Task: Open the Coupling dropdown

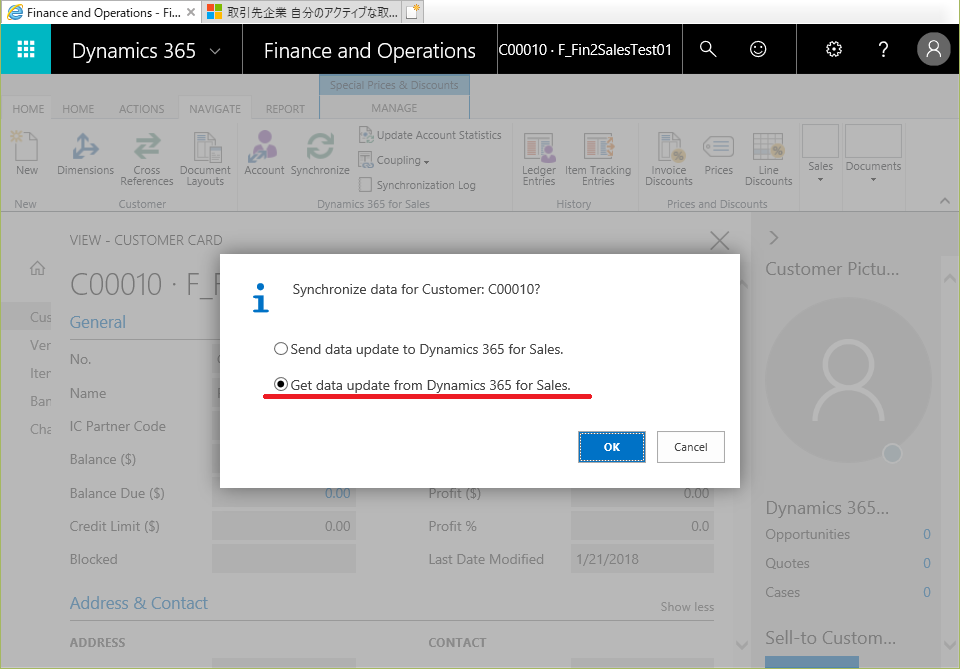Action: click(x=394, y=160)
